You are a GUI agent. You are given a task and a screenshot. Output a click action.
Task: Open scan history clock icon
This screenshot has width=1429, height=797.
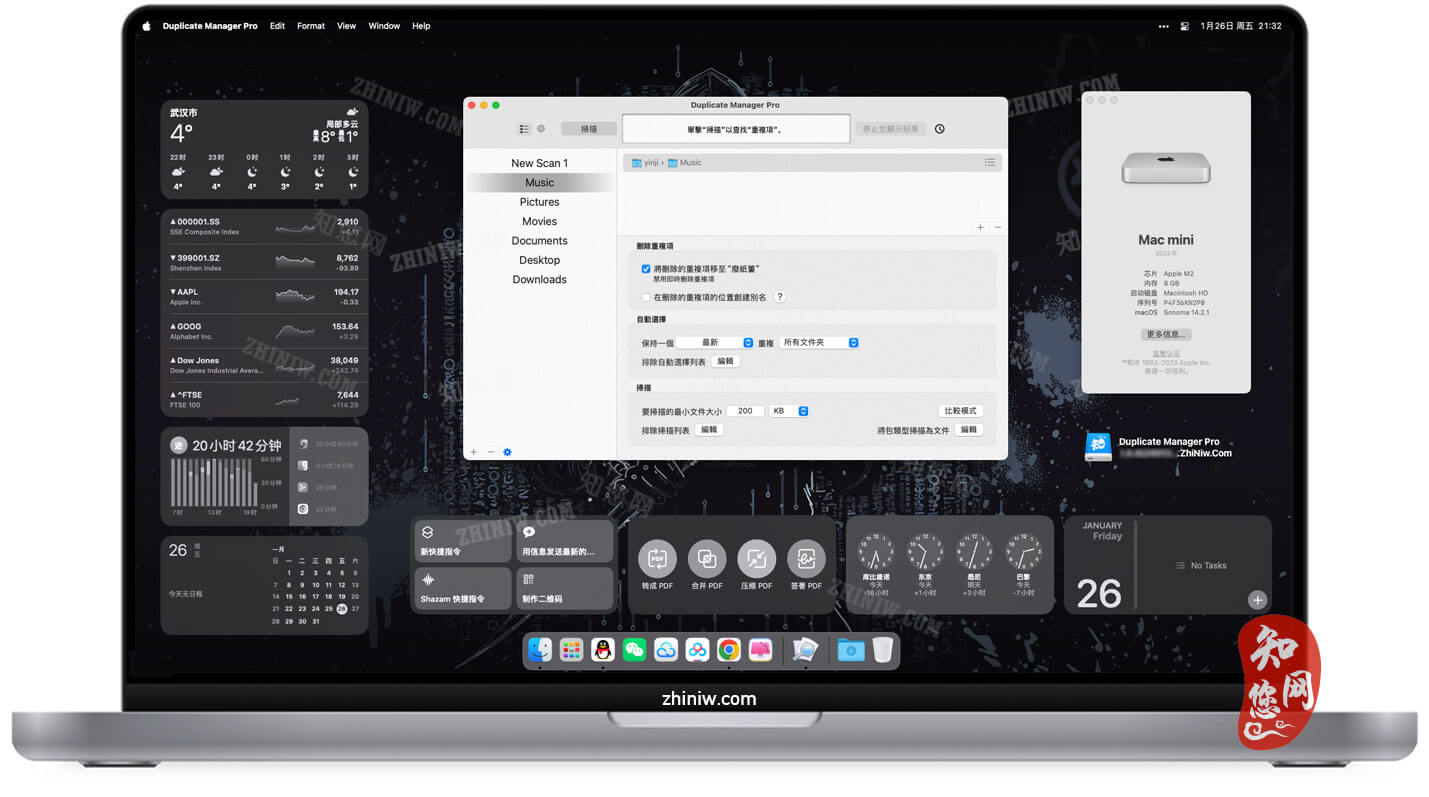click(939, 129)
